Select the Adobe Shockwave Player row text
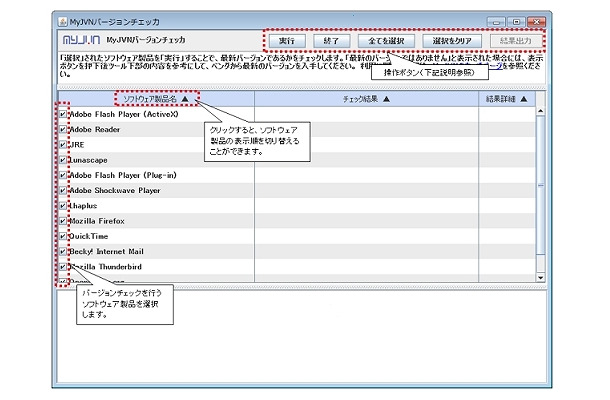Screen dimensions: 610x400 115,191
